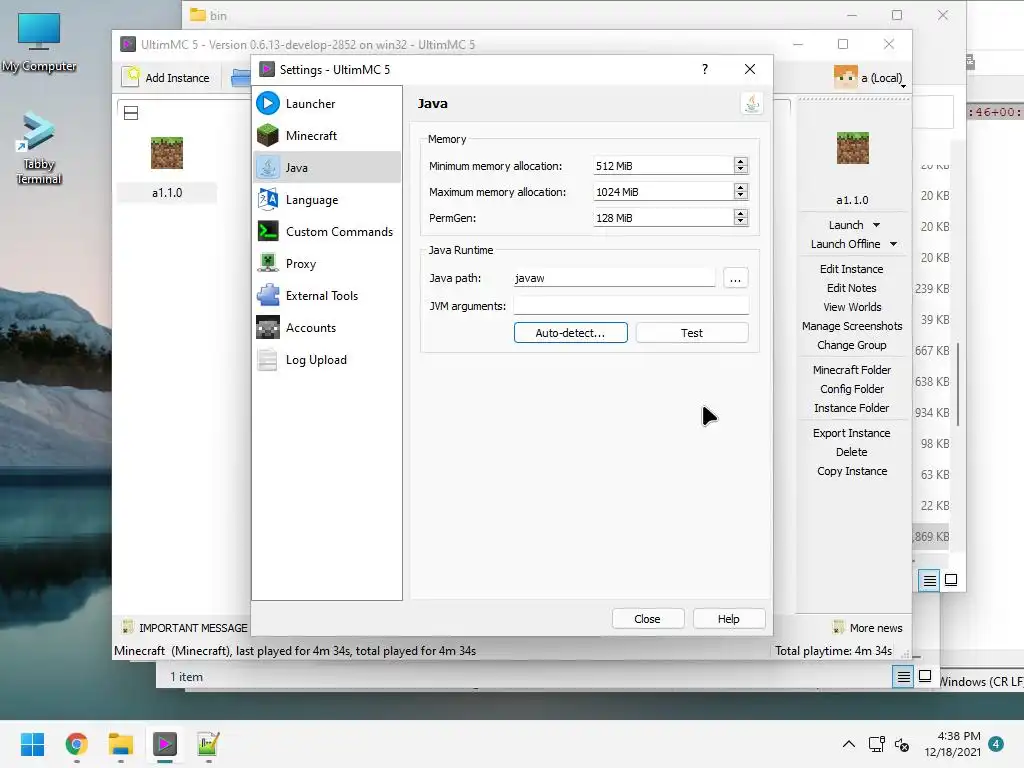Click Edit Notes in side panel
The height and width of the screenshot is (768, 1024).
(852, 288)
